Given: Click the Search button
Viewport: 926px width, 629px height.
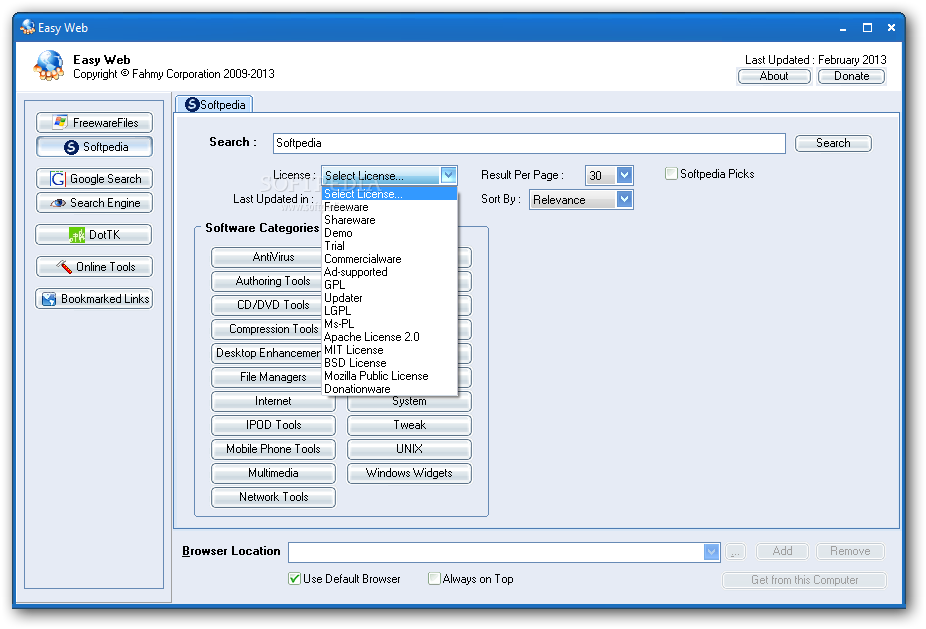Looking at the screenshot, I should click(x=833, y=143).
